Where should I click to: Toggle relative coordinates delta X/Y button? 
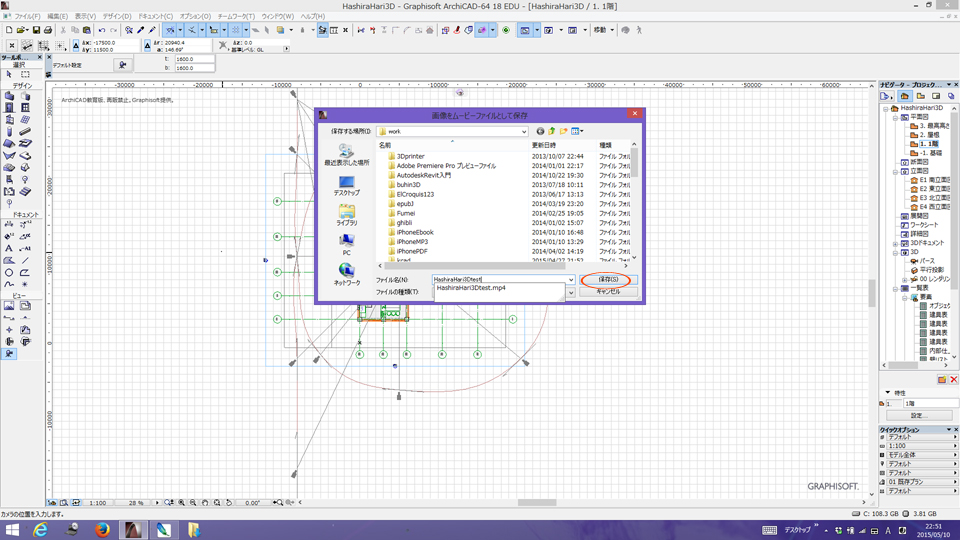(76, 46)
